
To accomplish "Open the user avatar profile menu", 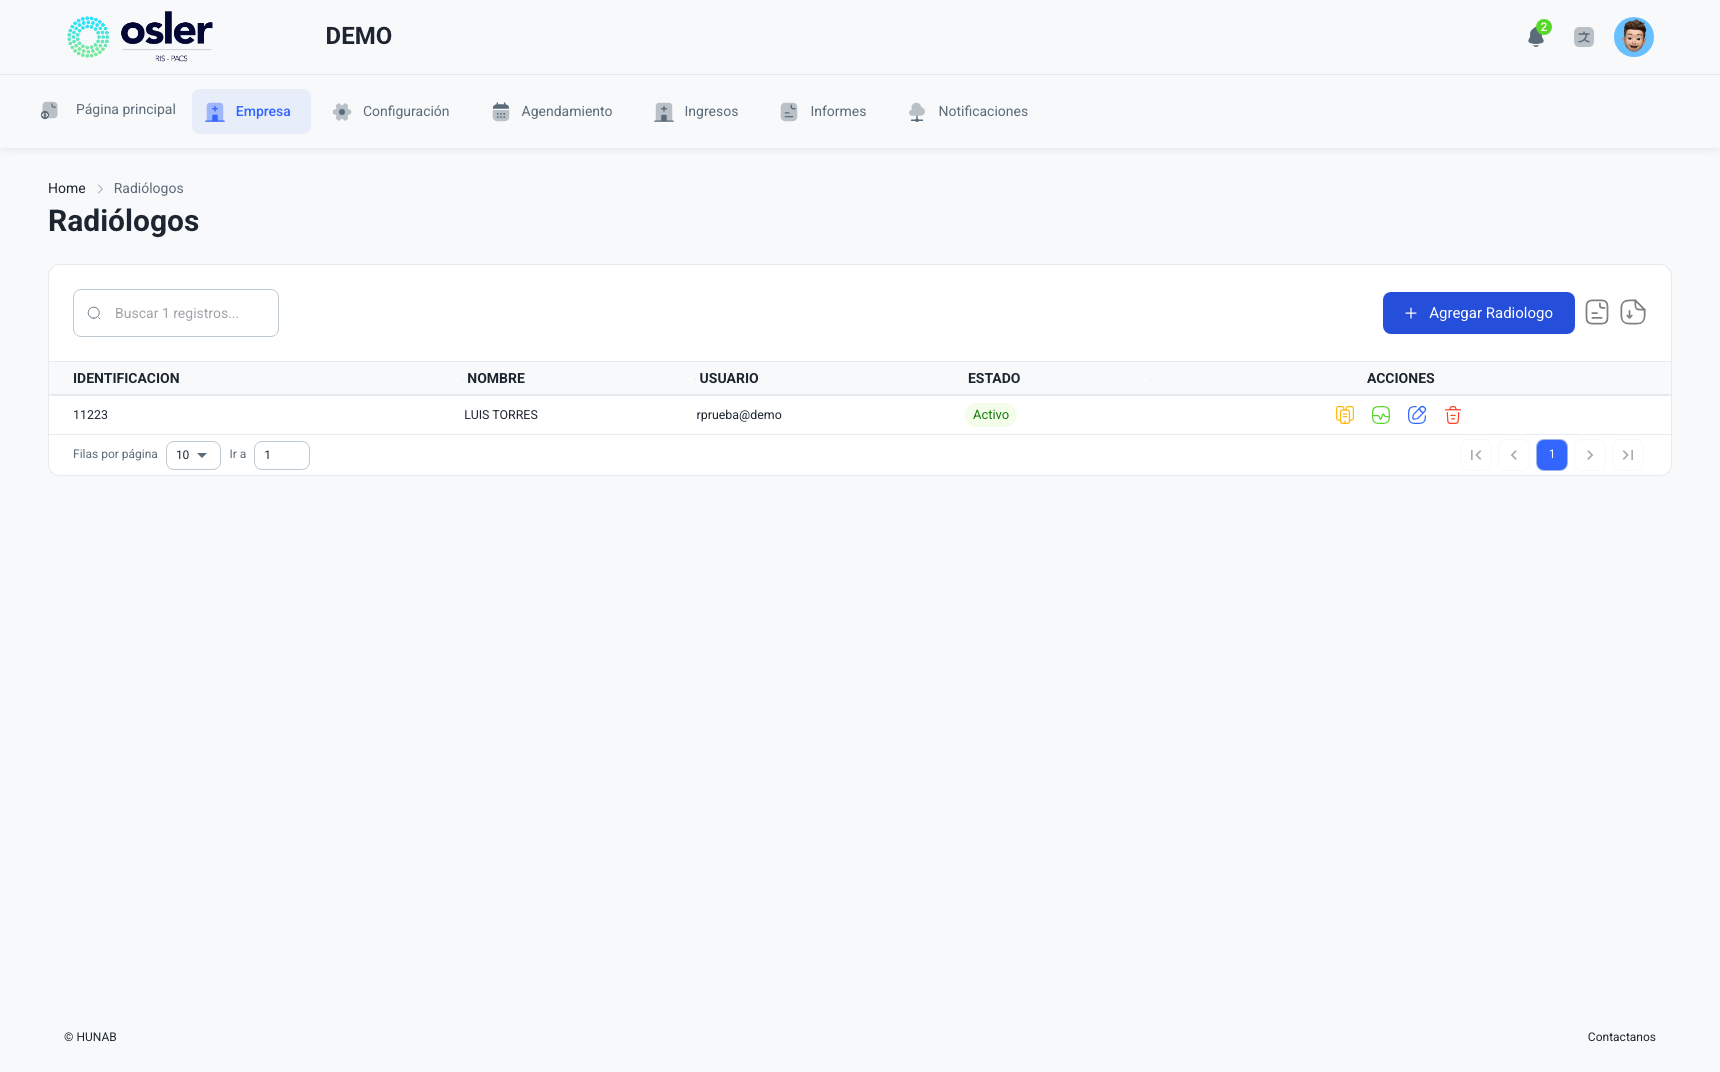I will pyautogui.click(x=1634, y=37).
